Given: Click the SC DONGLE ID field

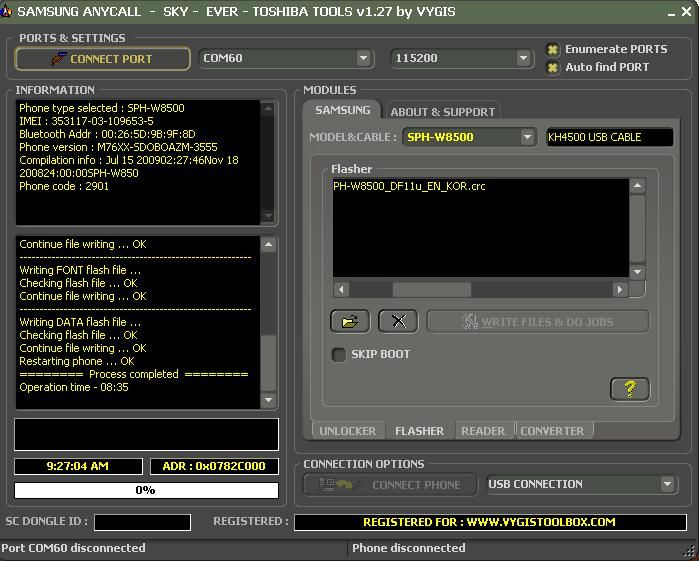Looking at the screenshot, I should coord(142,522).
